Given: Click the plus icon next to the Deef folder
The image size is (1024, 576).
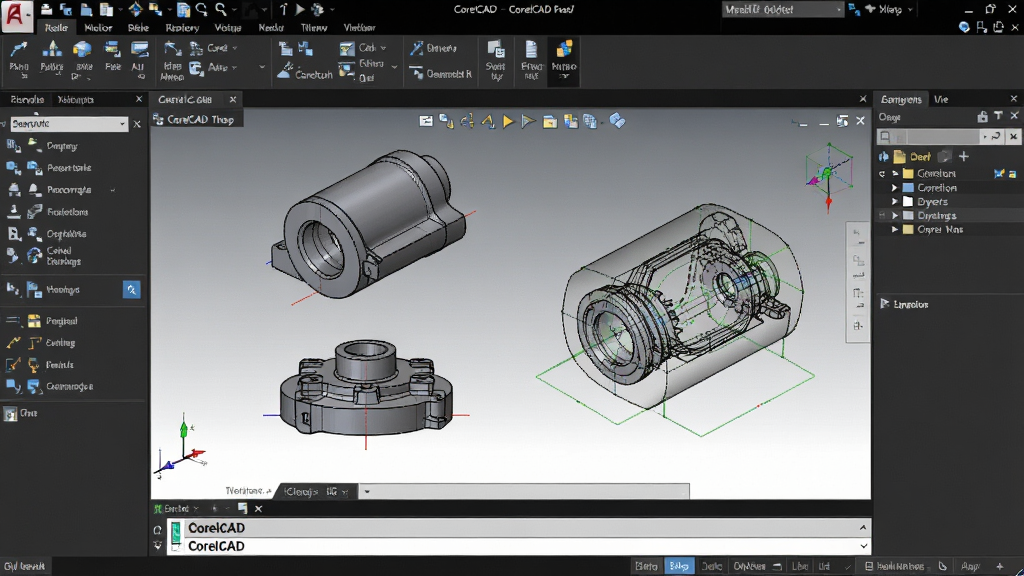Looking at the screenshot, I should (x=963, y=157).
